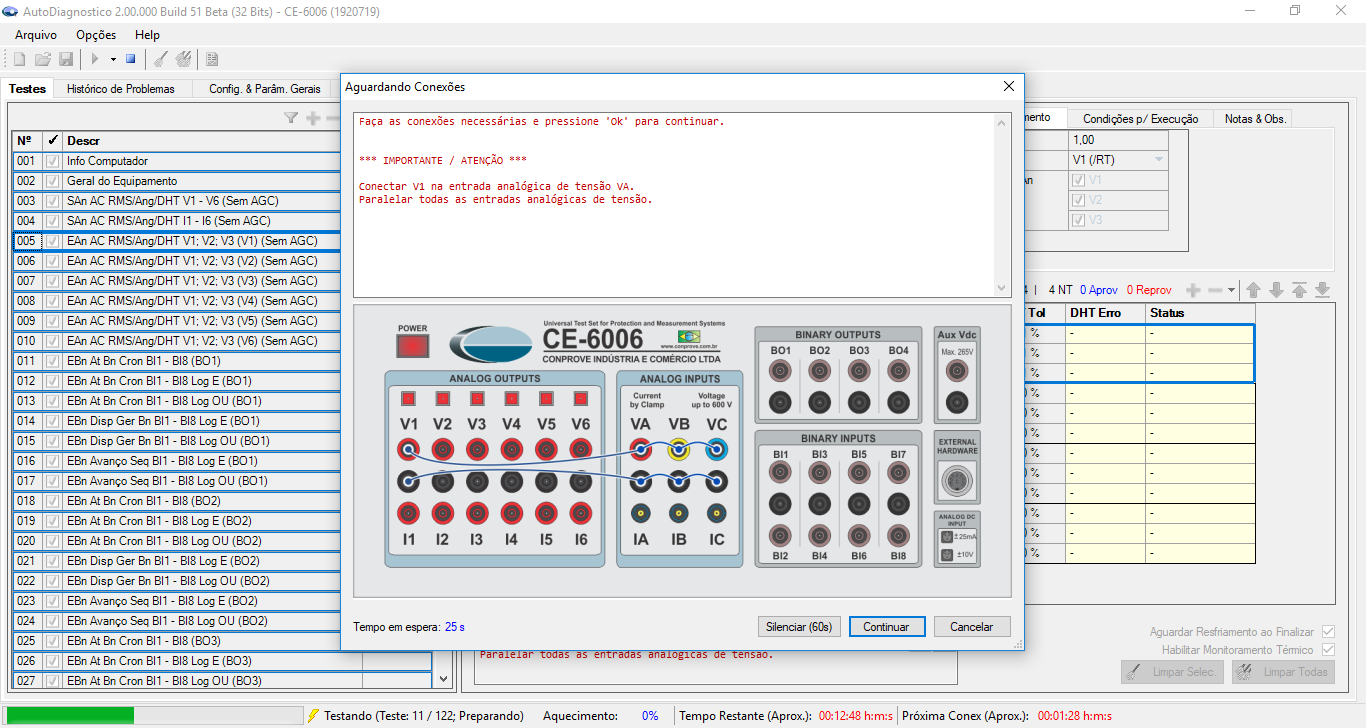Switch to Notas & Obs. tab
Image resolution: width=1368 pixels, height=728 pixels.
pos(1255,118)
